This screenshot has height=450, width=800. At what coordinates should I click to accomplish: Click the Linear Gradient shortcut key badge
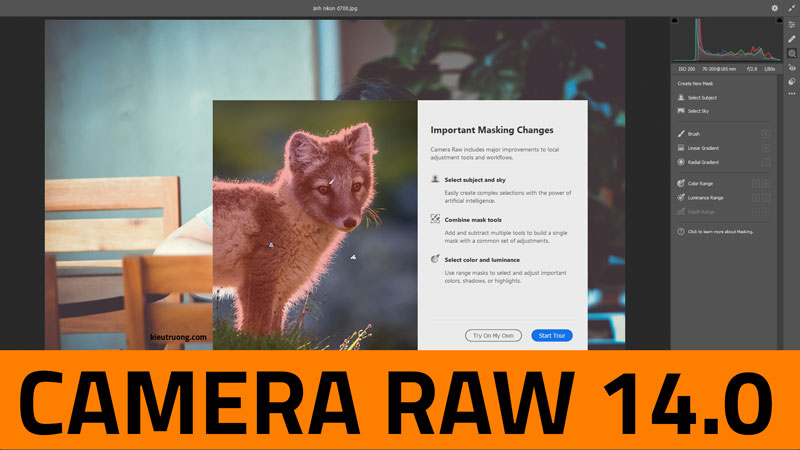765,148
